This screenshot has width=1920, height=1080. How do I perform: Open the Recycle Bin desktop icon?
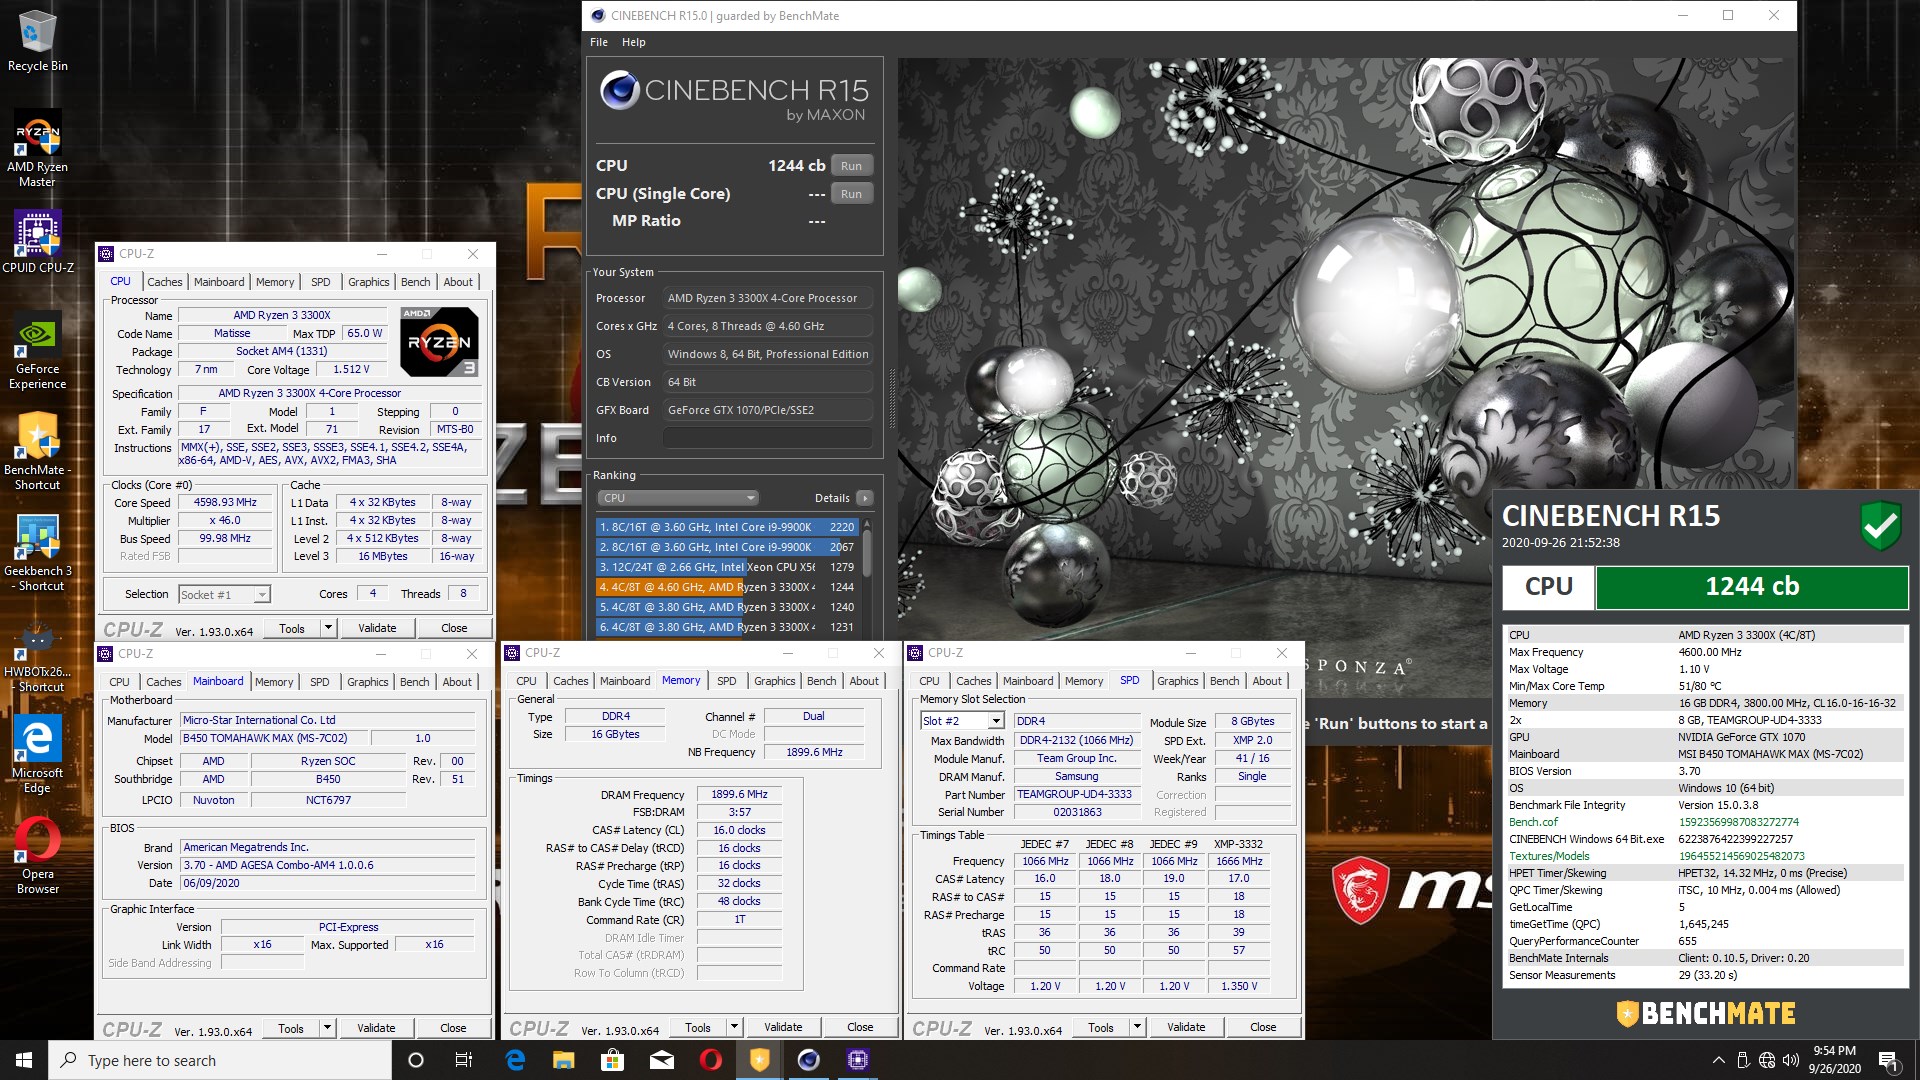tap(37, 40)
